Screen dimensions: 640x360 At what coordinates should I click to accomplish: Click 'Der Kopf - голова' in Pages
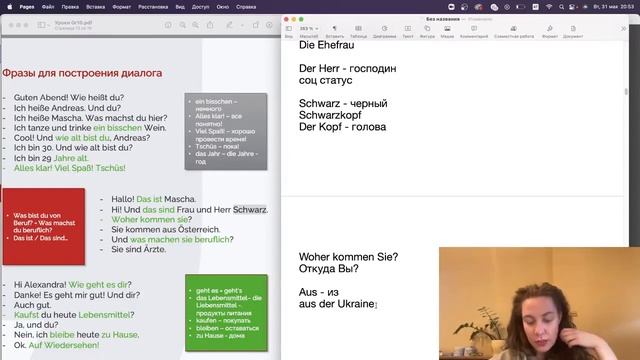[x=342, y=127]
